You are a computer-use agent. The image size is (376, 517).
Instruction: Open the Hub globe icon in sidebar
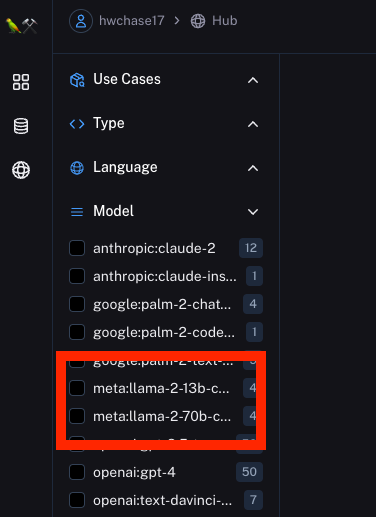21,170
